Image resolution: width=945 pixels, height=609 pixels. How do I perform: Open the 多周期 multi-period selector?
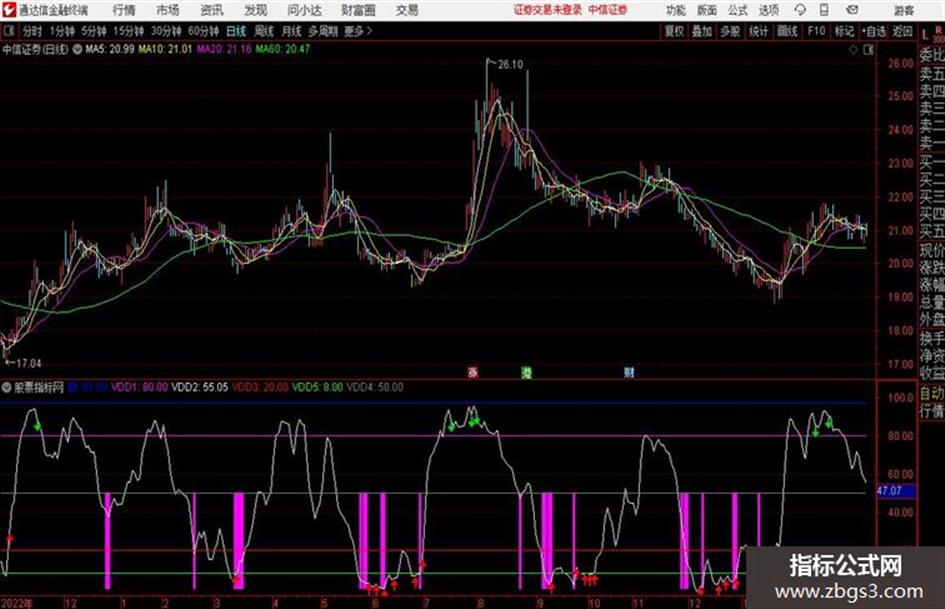tap(324, 31)
